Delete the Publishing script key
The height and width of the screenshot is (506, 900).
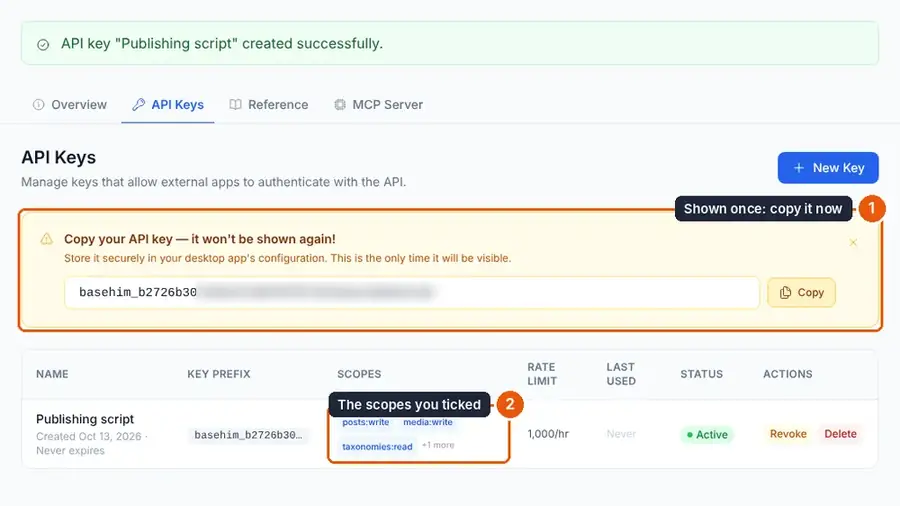(x=840, y=434)
